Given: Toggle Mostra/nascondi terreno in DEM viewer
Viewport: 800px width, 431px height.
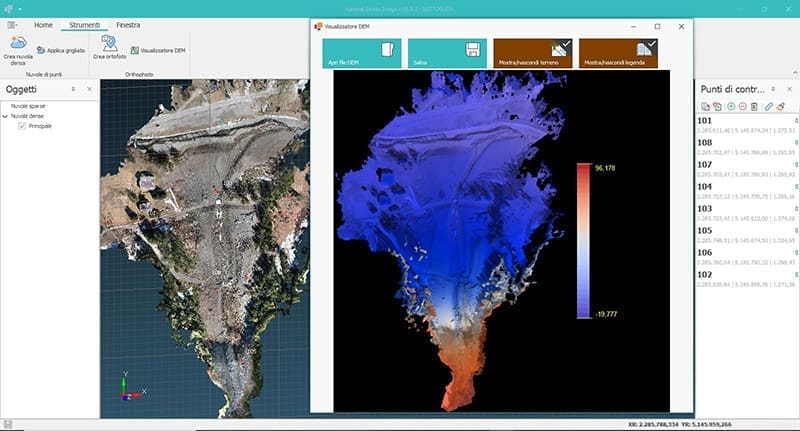Looking at the screenshot, I should point(532,54).
